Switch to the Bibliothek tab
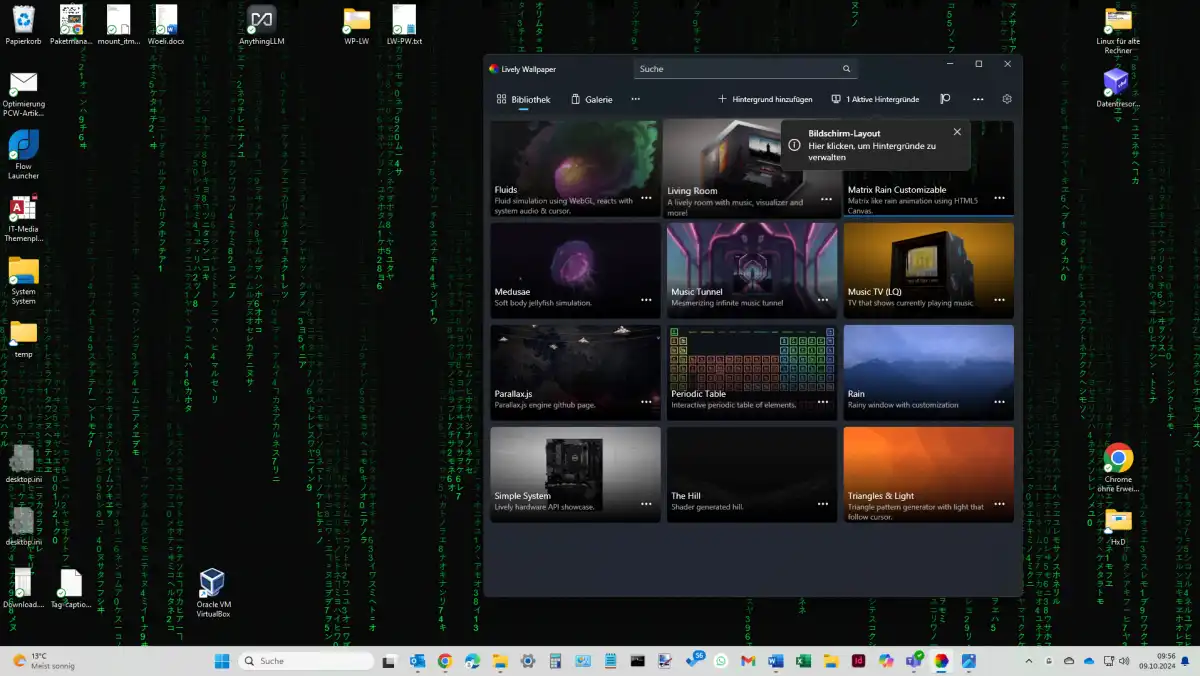 [523, 99]
